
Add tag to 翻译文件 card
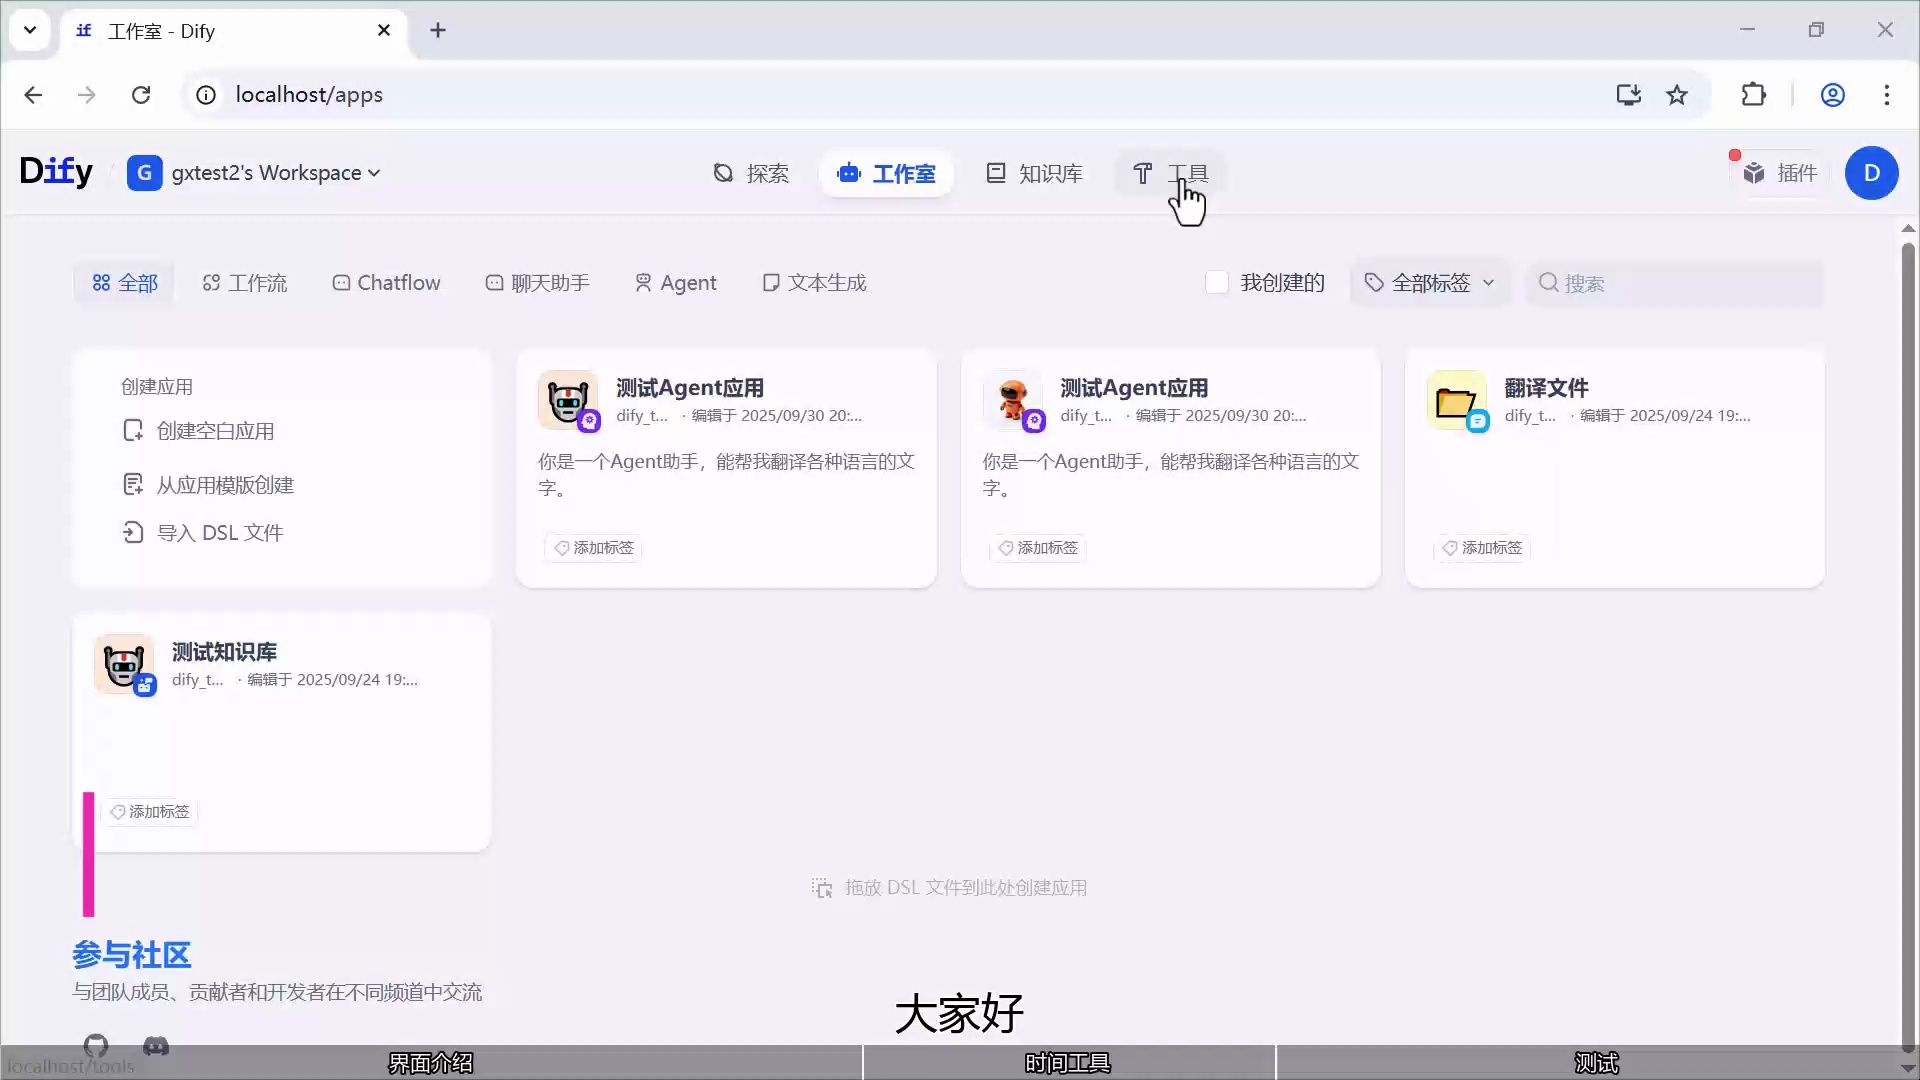click(1482, 548)
